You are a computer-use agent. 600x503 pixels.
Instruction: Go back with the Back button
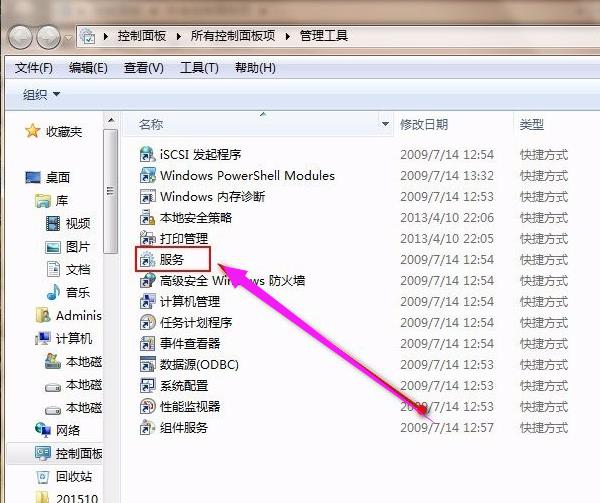(x=20, y=37)
